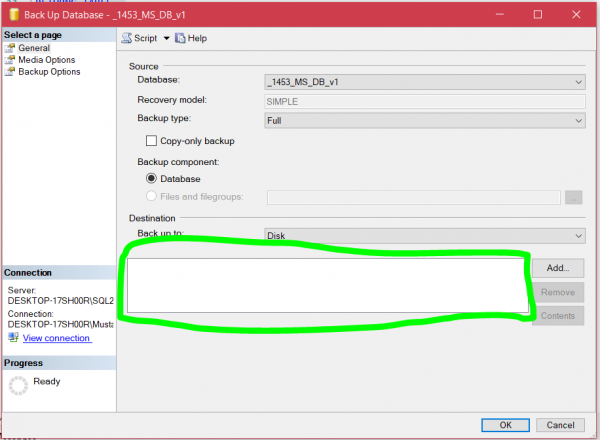
Task: Open the Database dropdown
Action: (x=425, y=82)
